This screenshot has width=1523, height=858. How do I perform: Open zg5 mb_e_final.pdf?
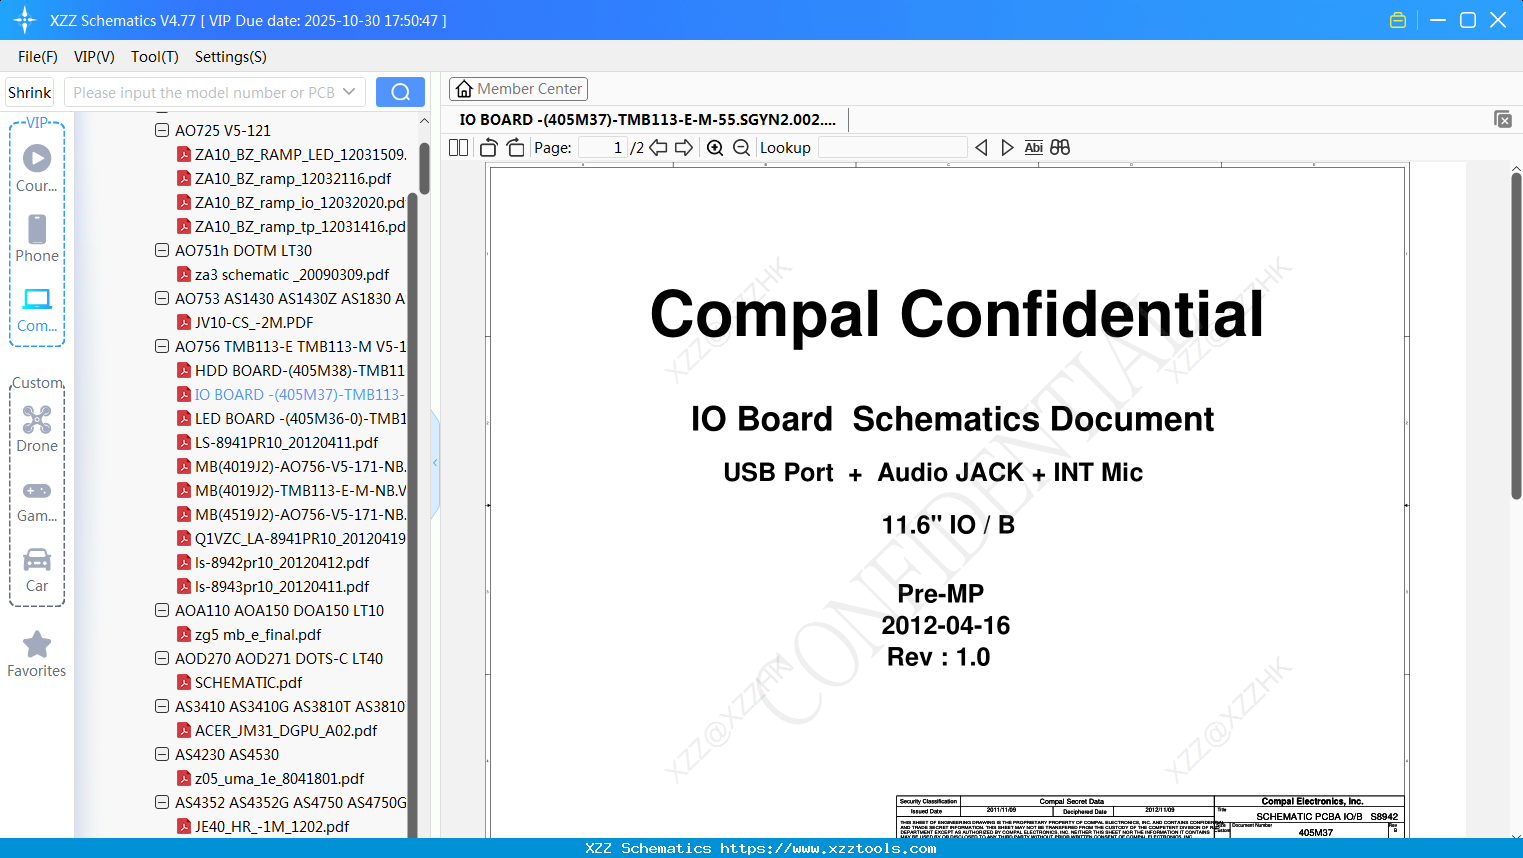click(x=258, y=634)
